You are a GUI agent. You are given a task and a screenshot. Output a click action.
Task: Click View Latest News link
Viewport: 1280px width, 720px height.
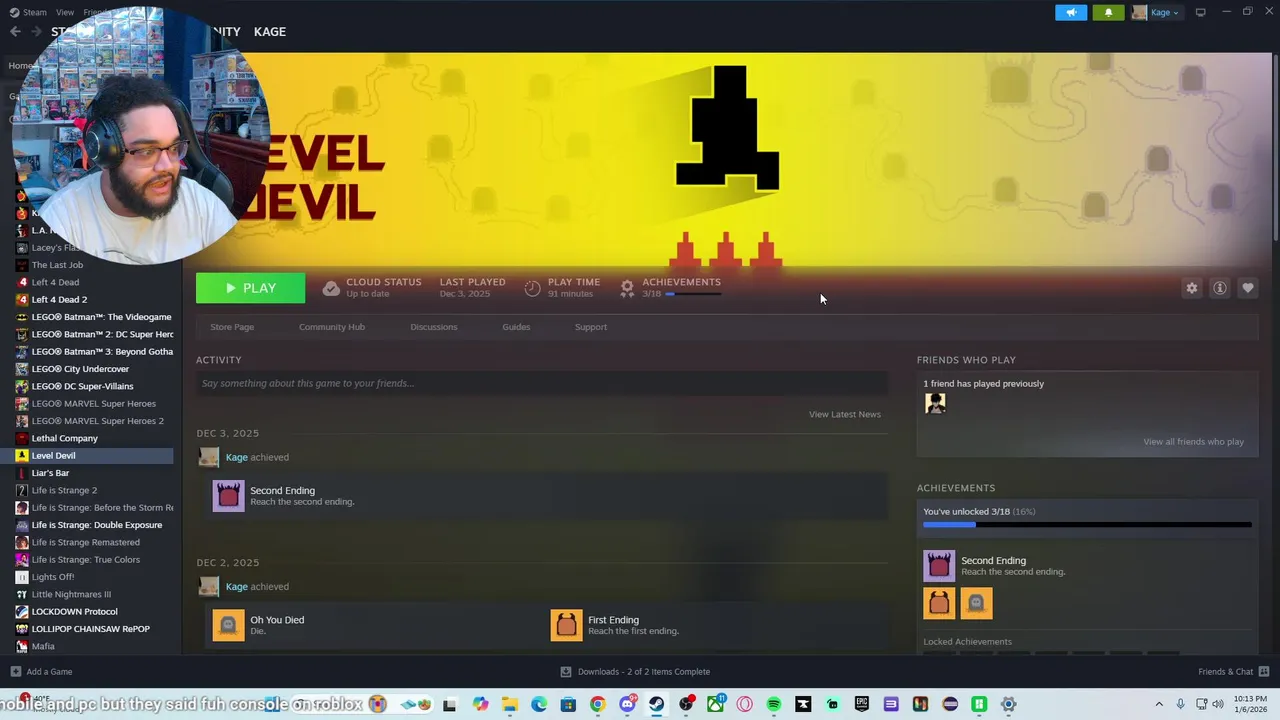845,414
